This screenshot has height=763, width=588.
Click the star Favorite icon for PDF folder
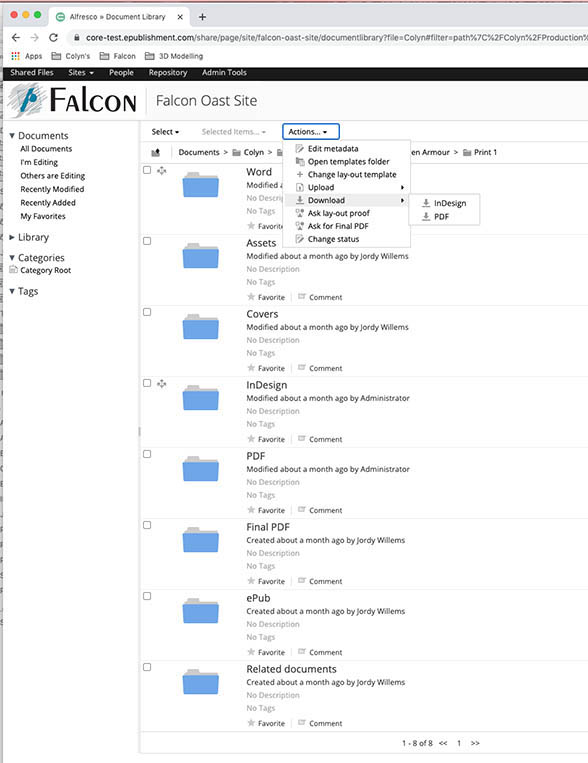tap(251, 510)
